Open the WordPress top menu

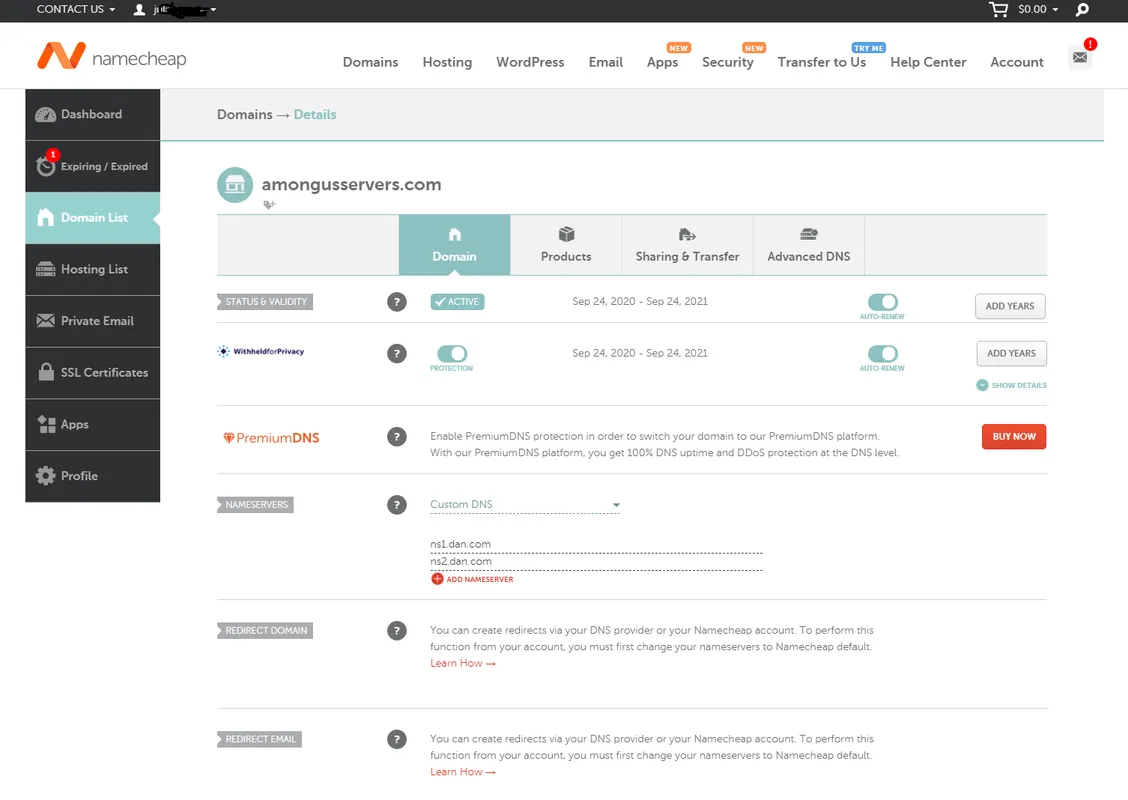point(530,63)
